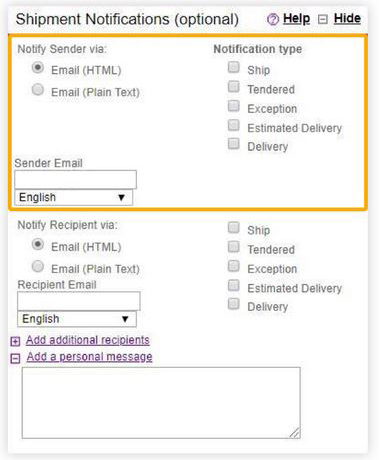Select sender Email (Plain Text) radio button
This screenshot has height=460, width=380.
(x=38, y=90)
